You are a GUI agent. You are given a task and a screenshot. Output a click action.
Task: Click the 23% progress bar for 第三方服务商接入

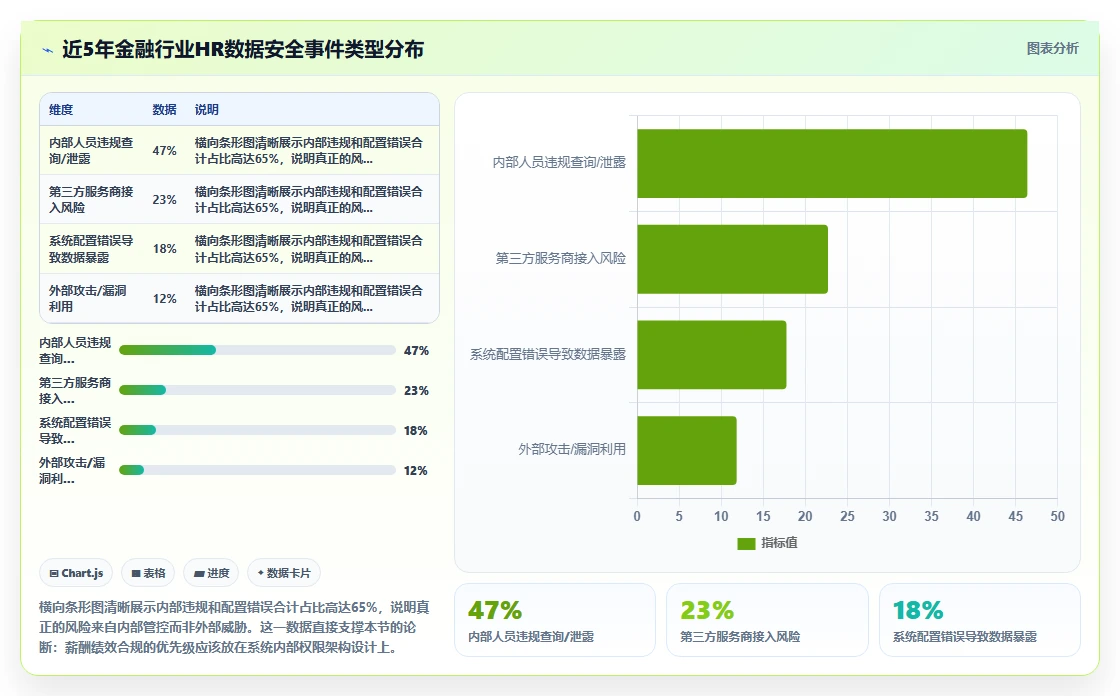257,390
